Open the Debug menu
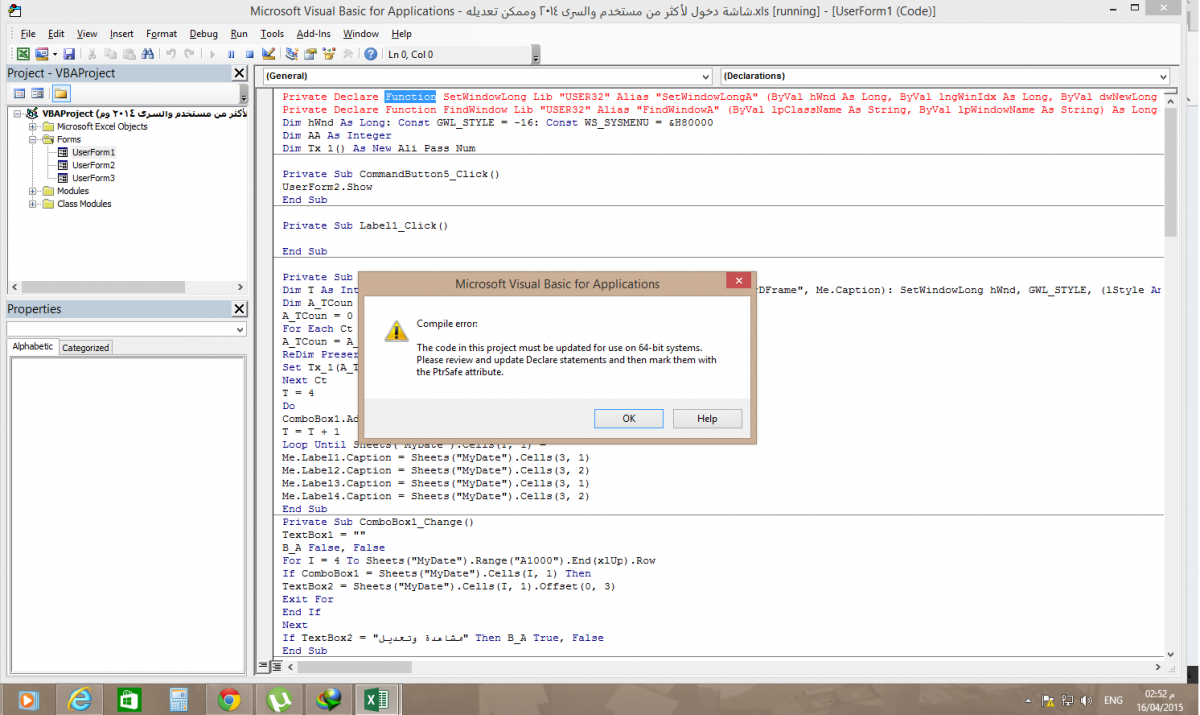1200x715 pixels. [203, 34]
